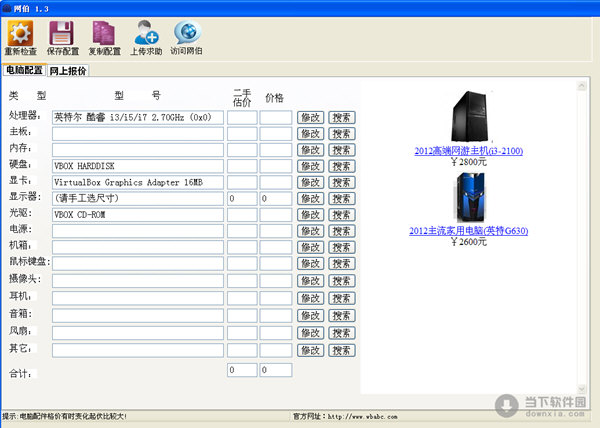Click the 处理器 价格 field
The width and height of the screenshot is (600, 428).
pyautogui.click(x=276, y=117)
